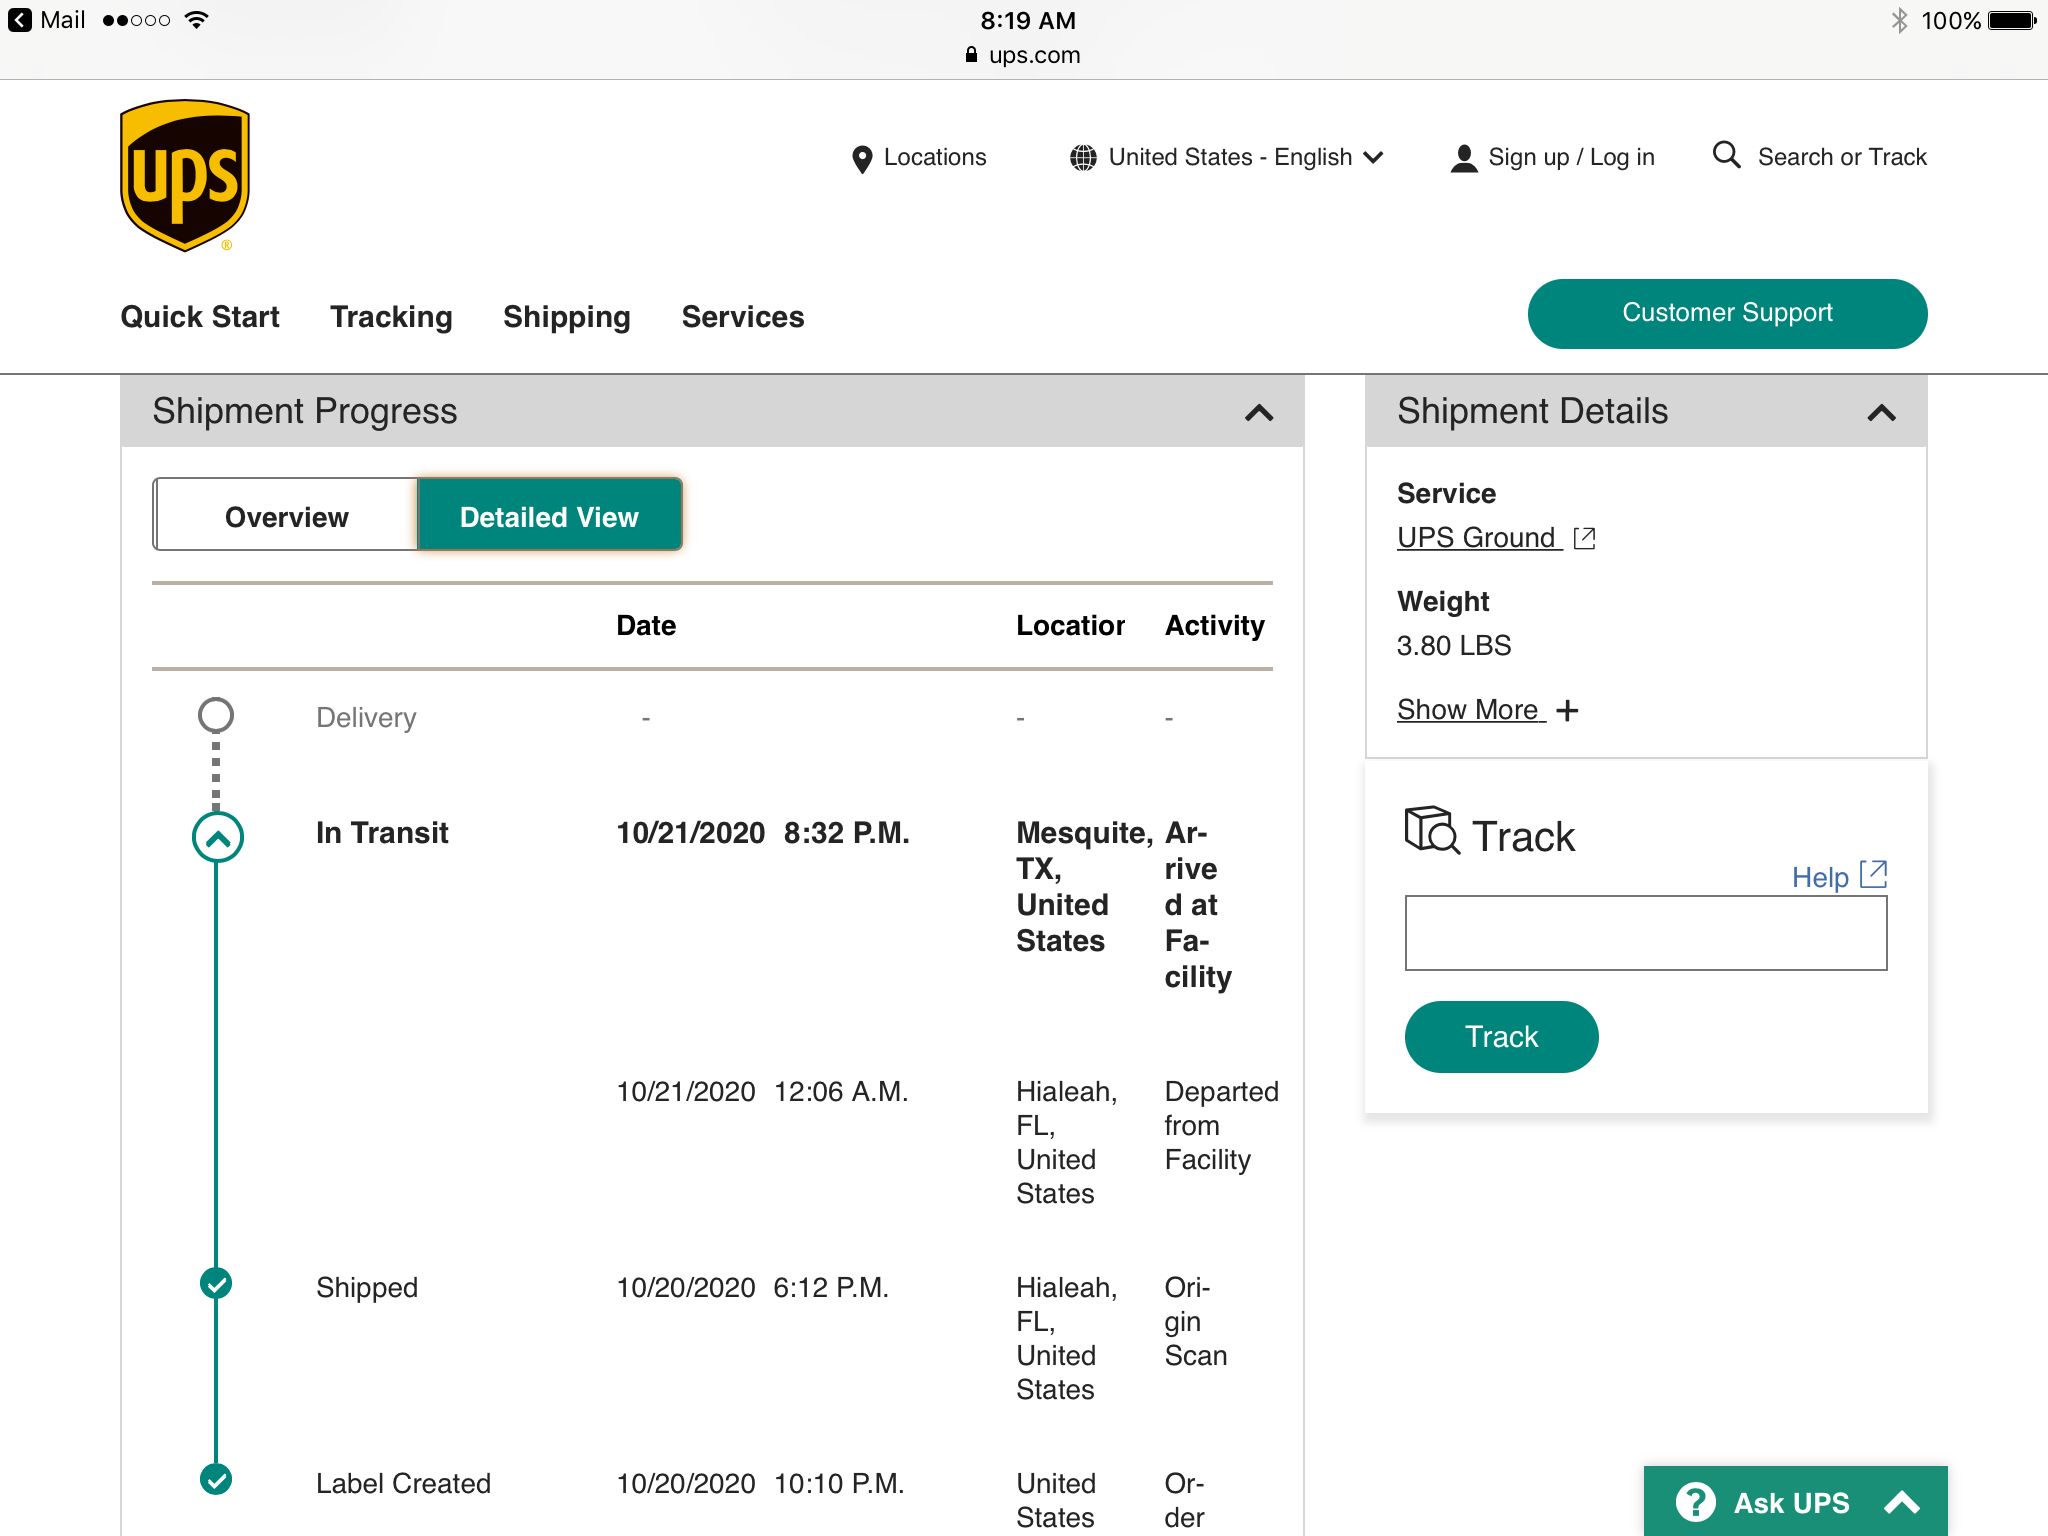The height and width of the screenshot is (1536, 2048).
Task: Click the Departed from Facility activity
Action: (1221, 1125)
